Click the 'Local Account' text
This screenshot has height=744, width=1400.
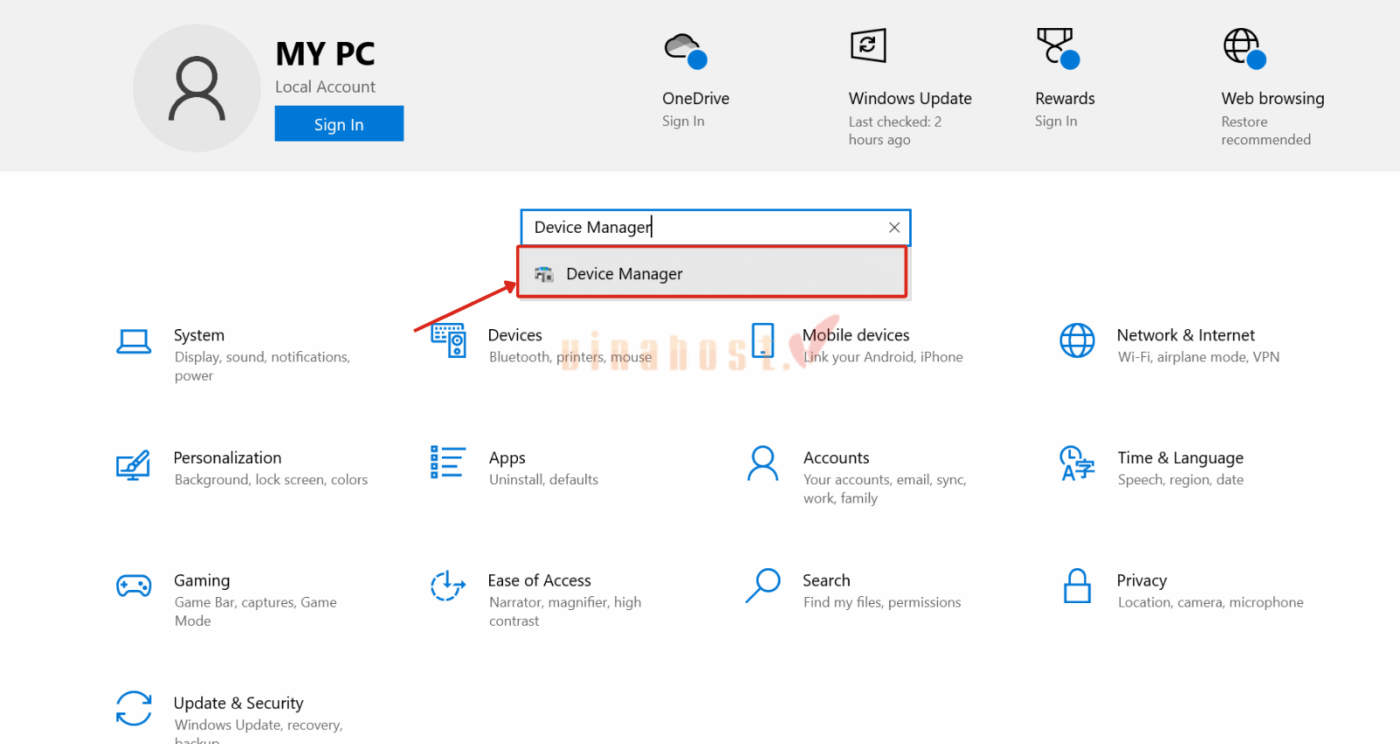(325, 87)
